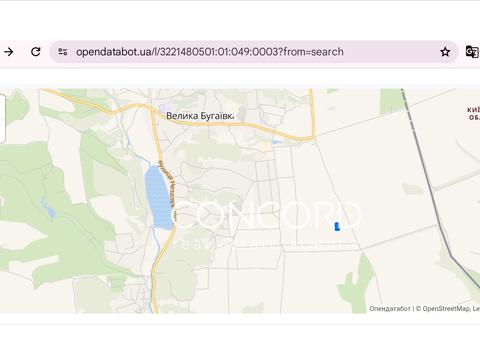Click the large blue lake on map

(159, 198)
